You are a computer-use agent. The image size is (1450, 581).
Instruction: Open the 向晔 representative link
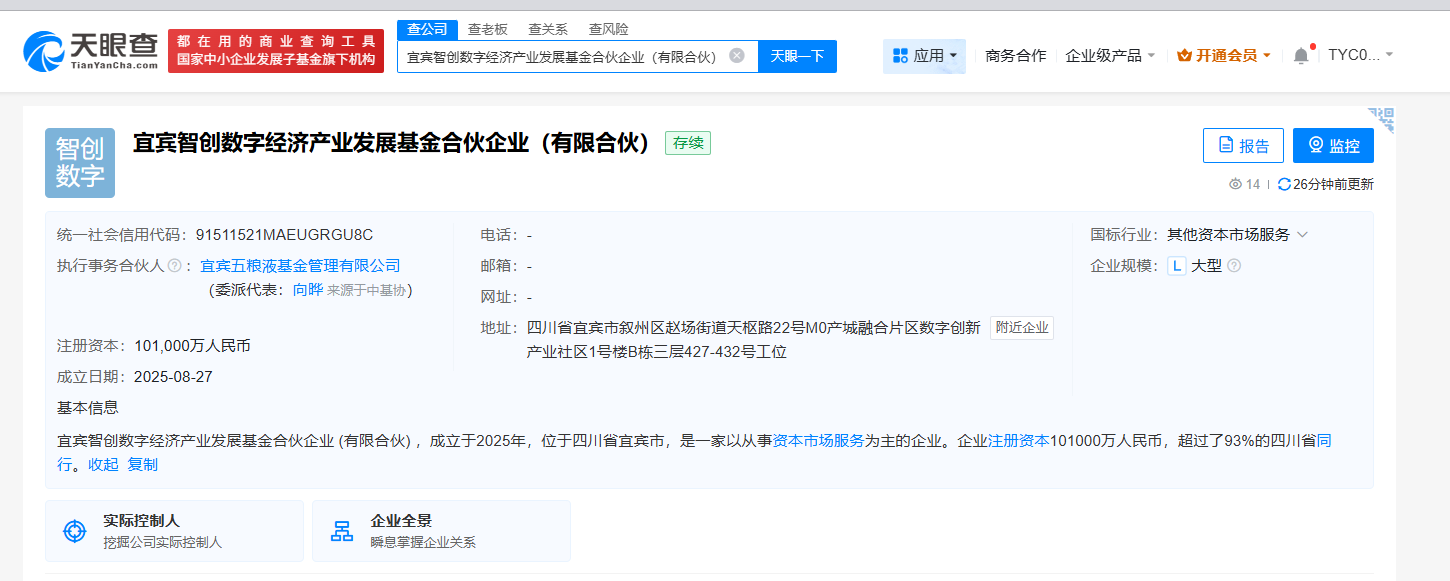click(x=308, y=290)
